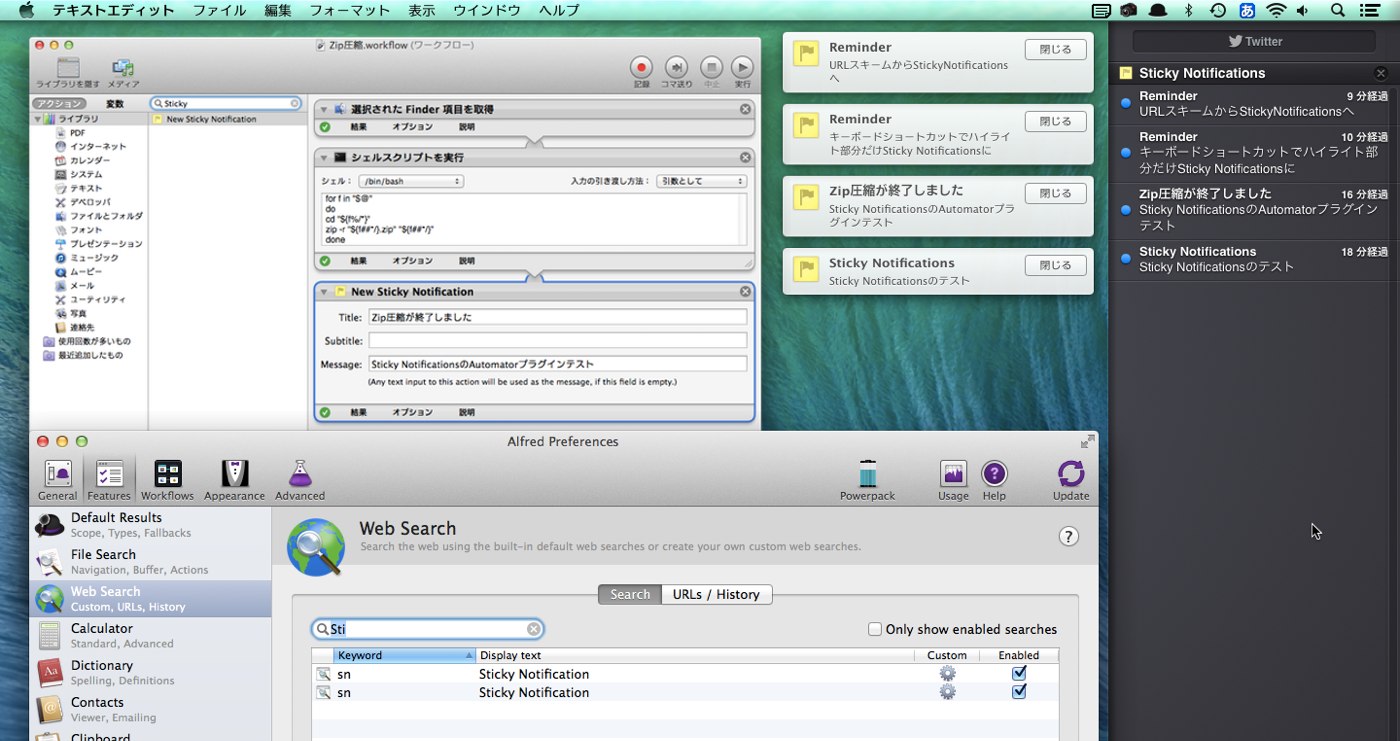Viewport: 1400px width, 741px height.
Task: Click the Wi-Fi status icon
Action: 1276,11
